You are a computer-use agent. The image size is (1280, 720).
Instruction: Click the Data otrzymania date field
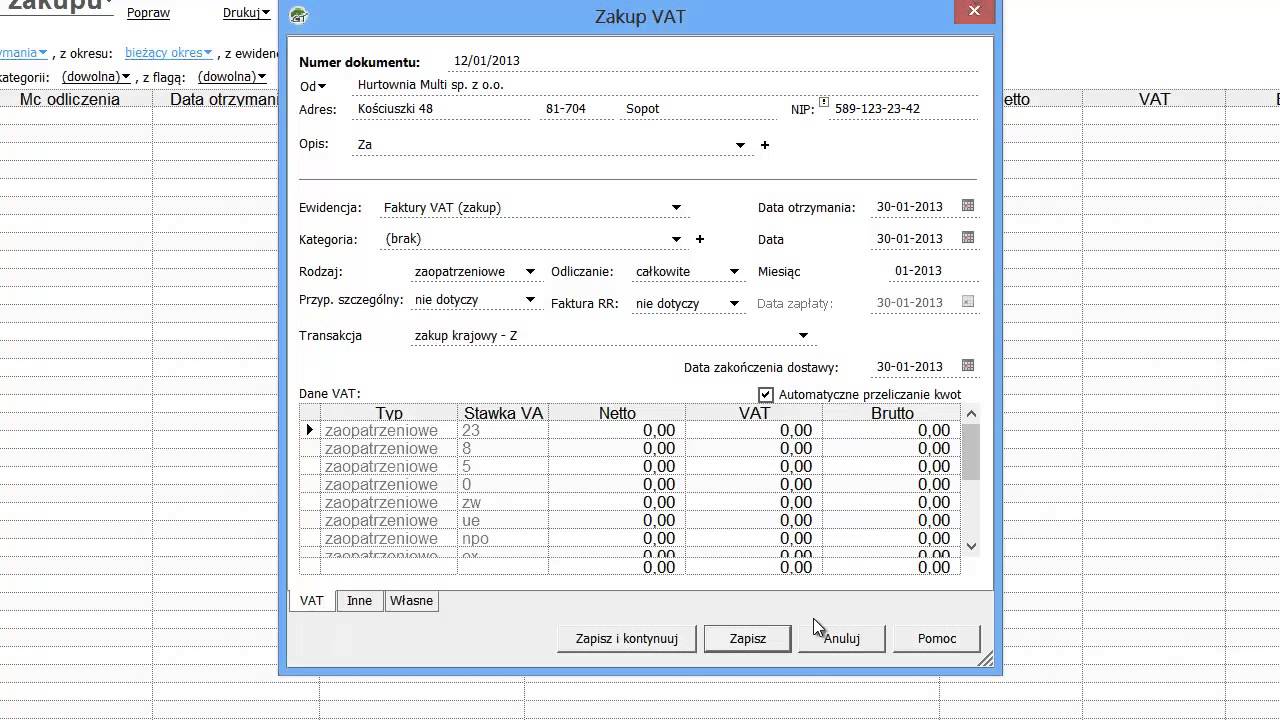point(914,207)
